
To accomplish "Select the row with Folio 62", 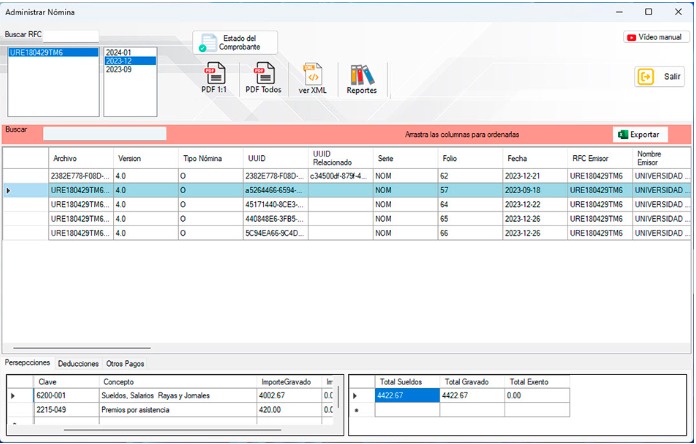I will 450,176.
